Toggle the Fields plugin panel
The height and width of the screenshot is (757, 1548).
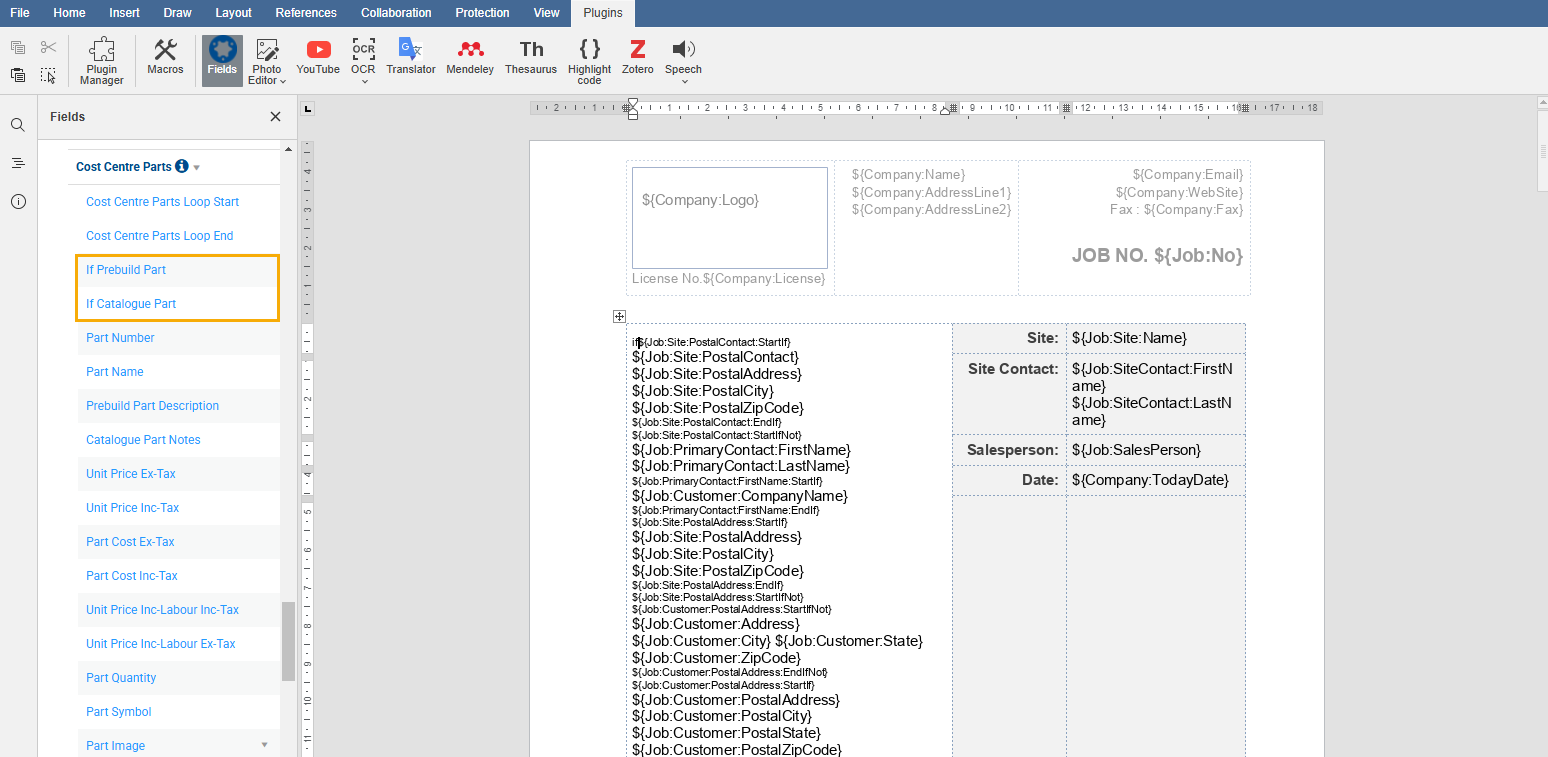pos(222,59)
